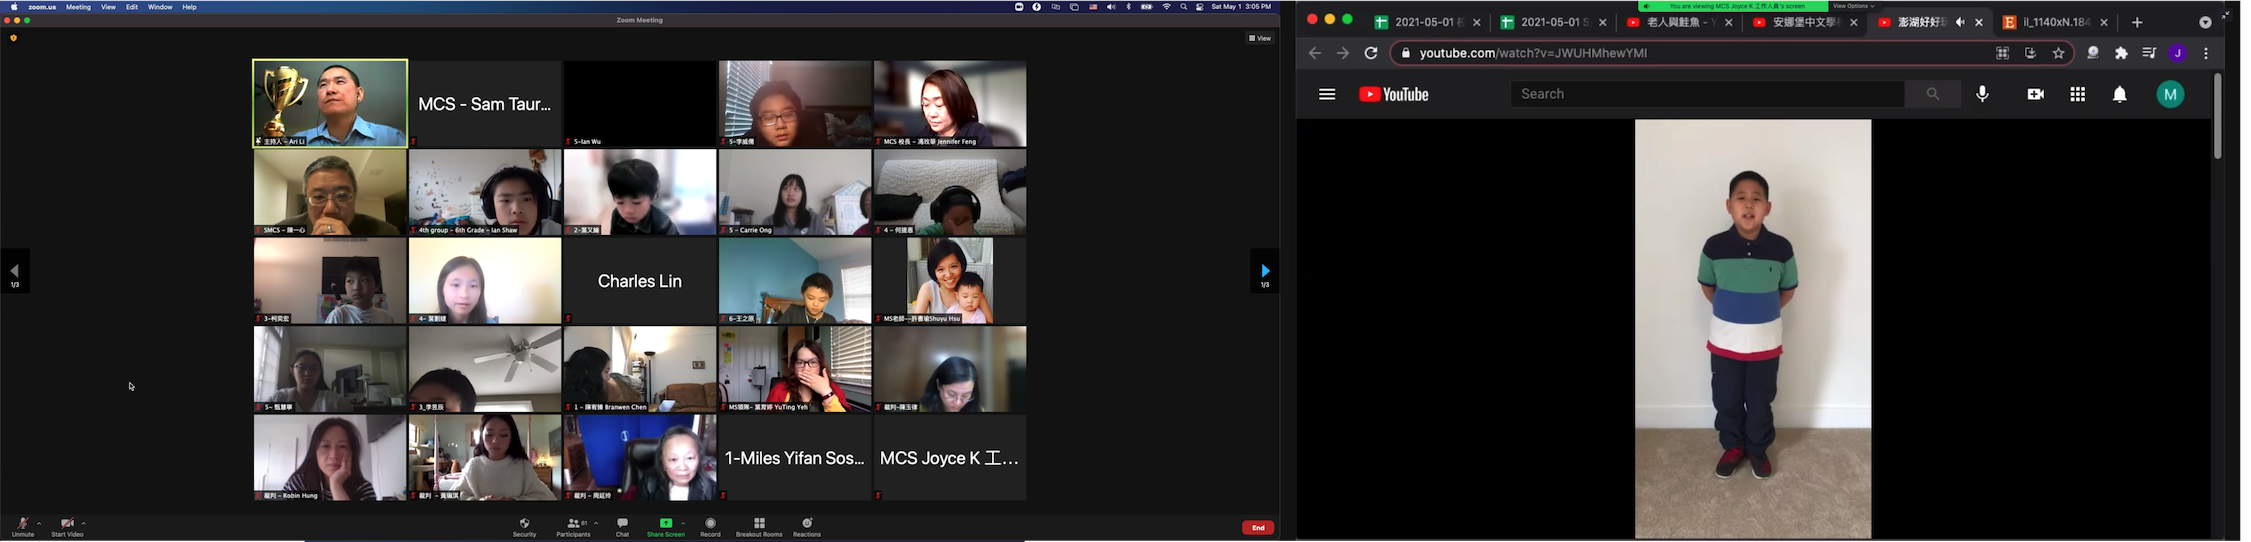
Task: Toggle the YouTube hamburger guide menu
Action: click(1327, 95)
